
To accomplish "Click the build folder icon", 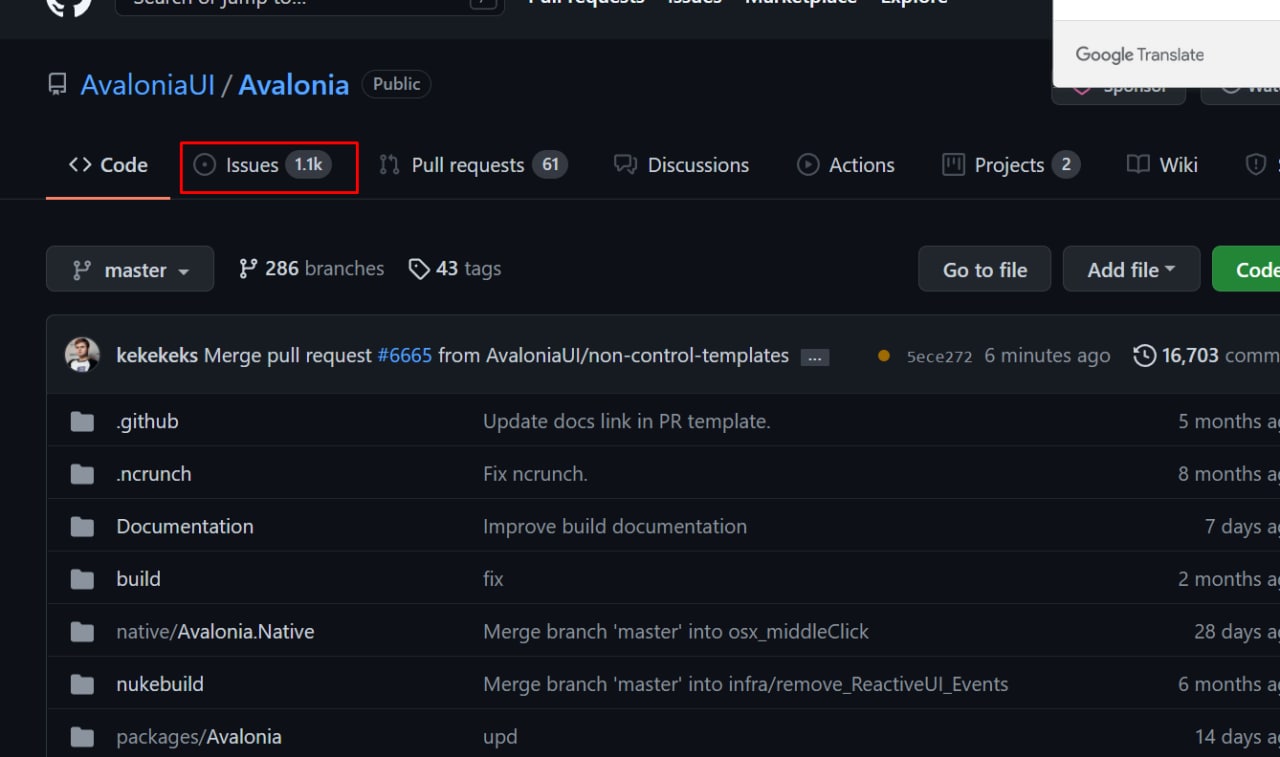I will coord(82,579).
